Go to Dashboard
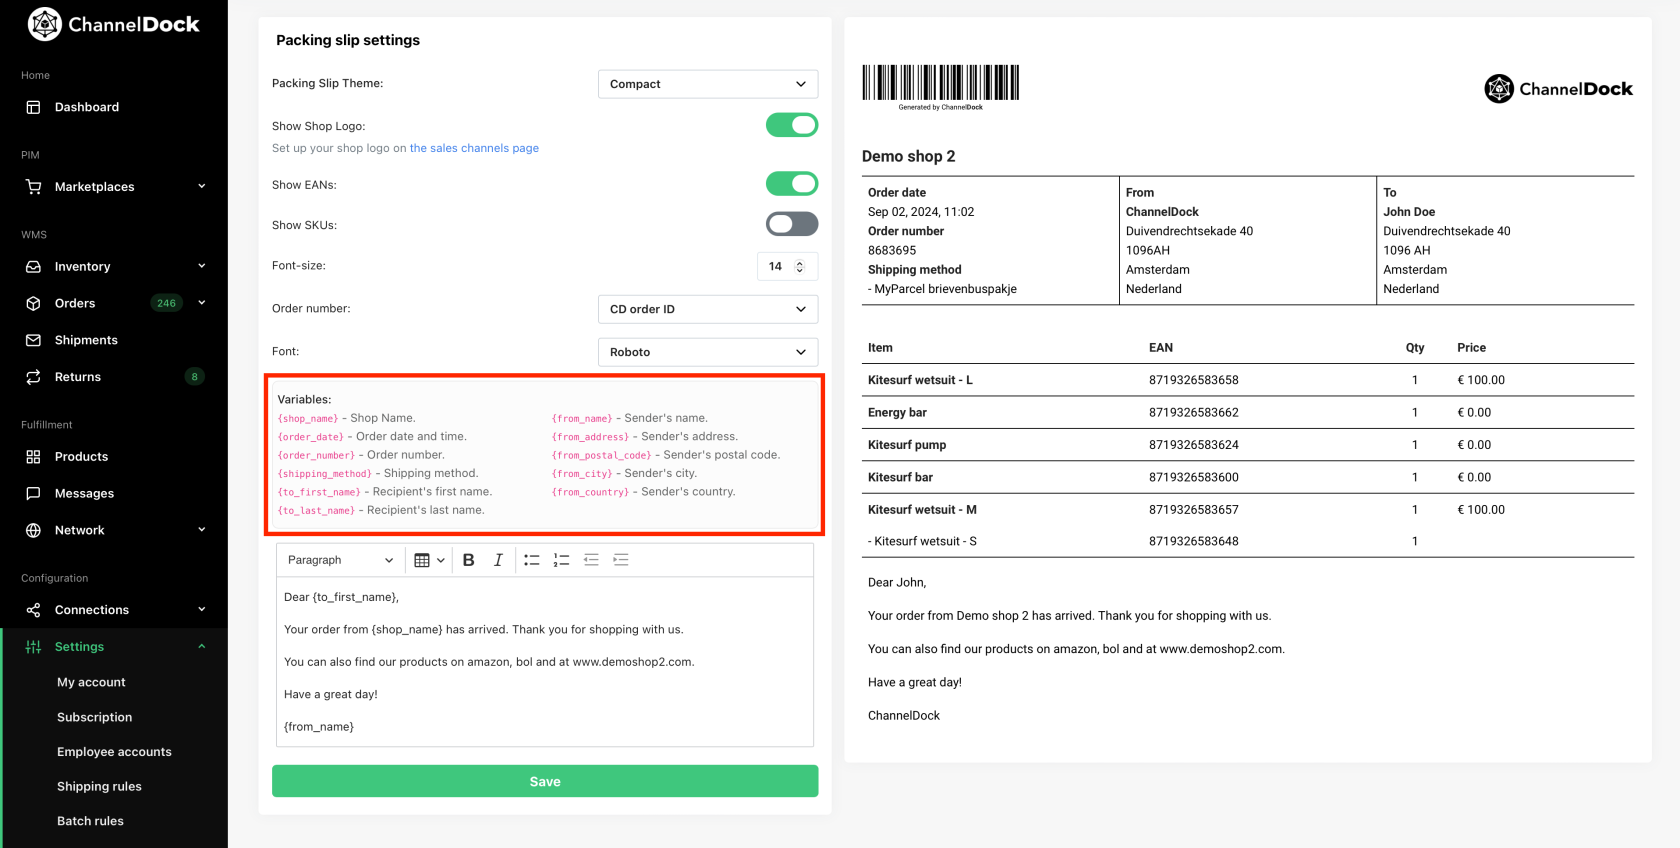 (x=87, y=107)
